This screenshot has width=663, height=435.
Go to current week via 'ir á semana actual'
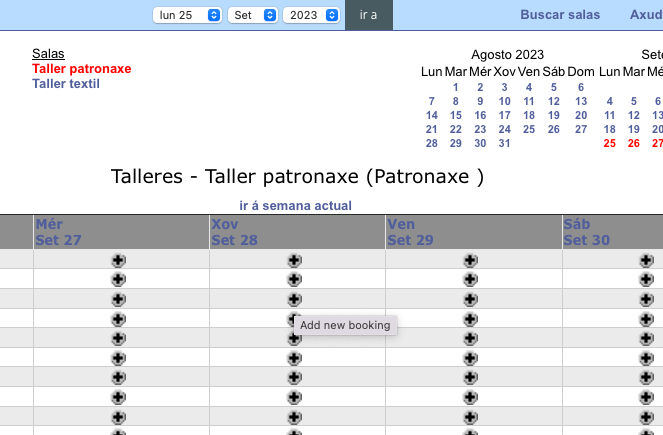(x=295, y=205)
